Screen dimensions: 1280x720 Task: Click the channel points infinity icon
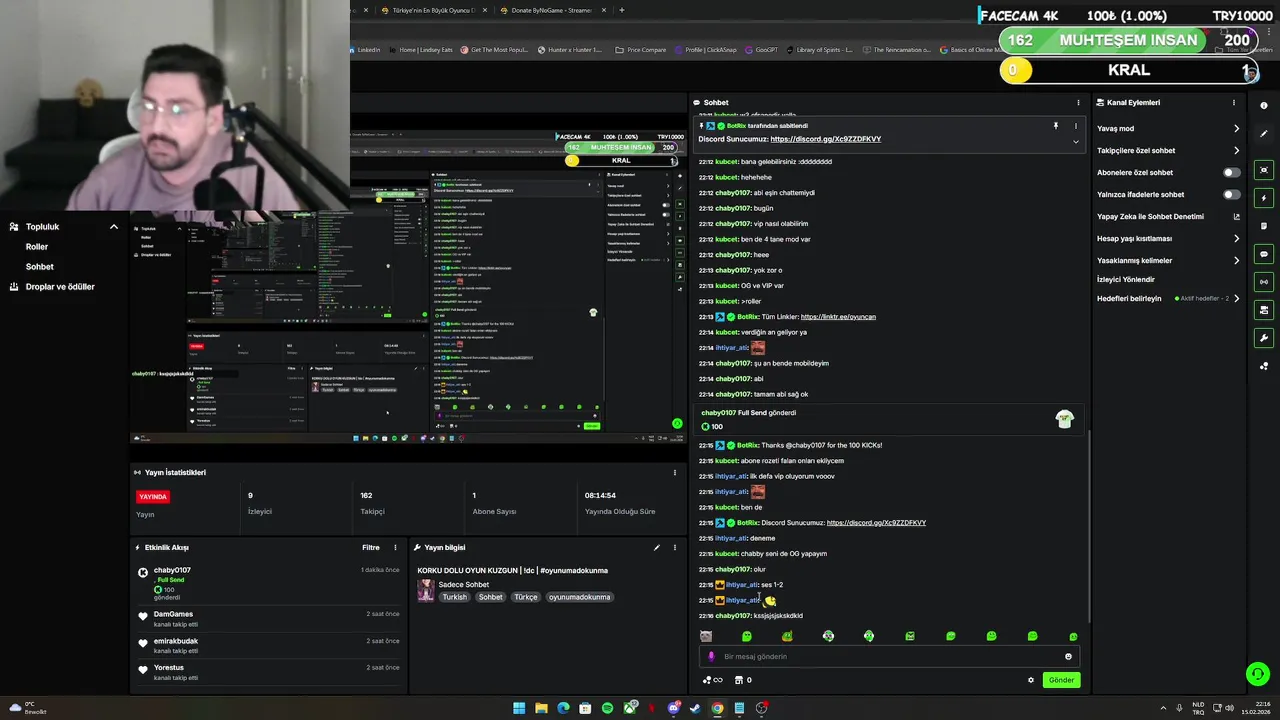(x=712, y=680)
